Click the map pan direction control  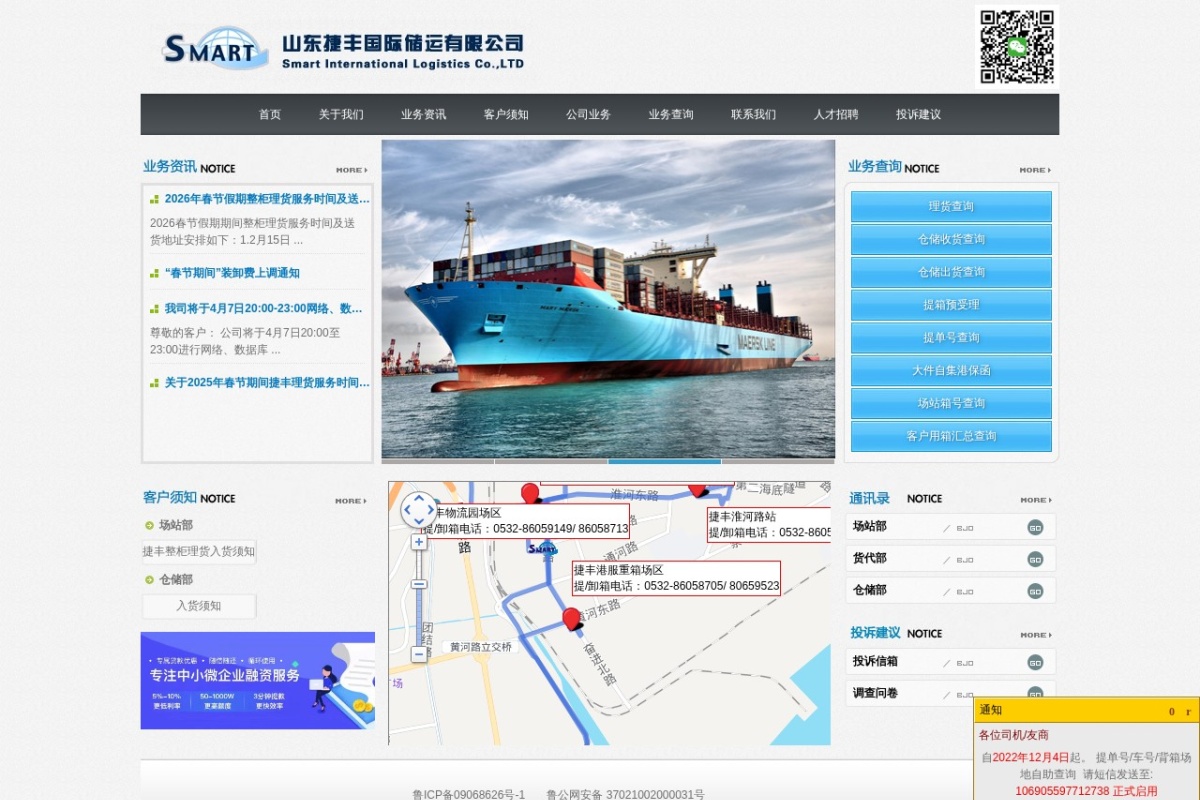pyautogui.click(x=419, y=510)
